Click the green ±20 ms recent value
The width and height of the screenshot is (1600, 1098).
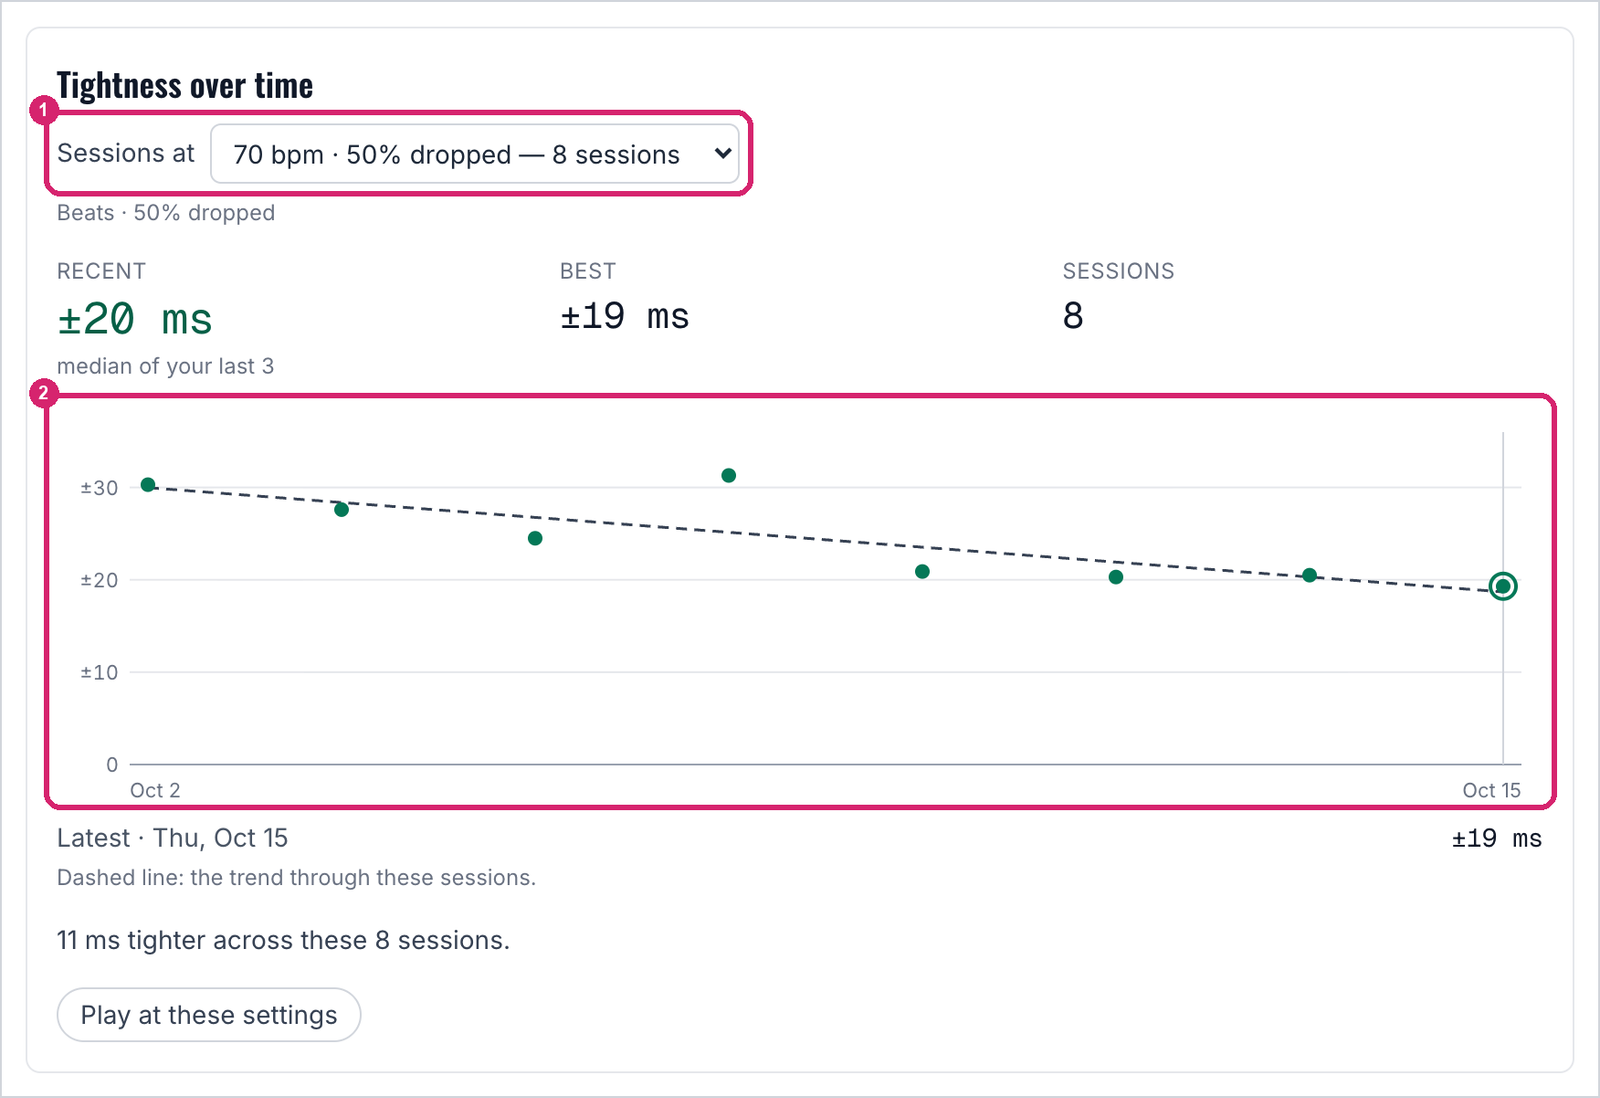tap(135, 319)
